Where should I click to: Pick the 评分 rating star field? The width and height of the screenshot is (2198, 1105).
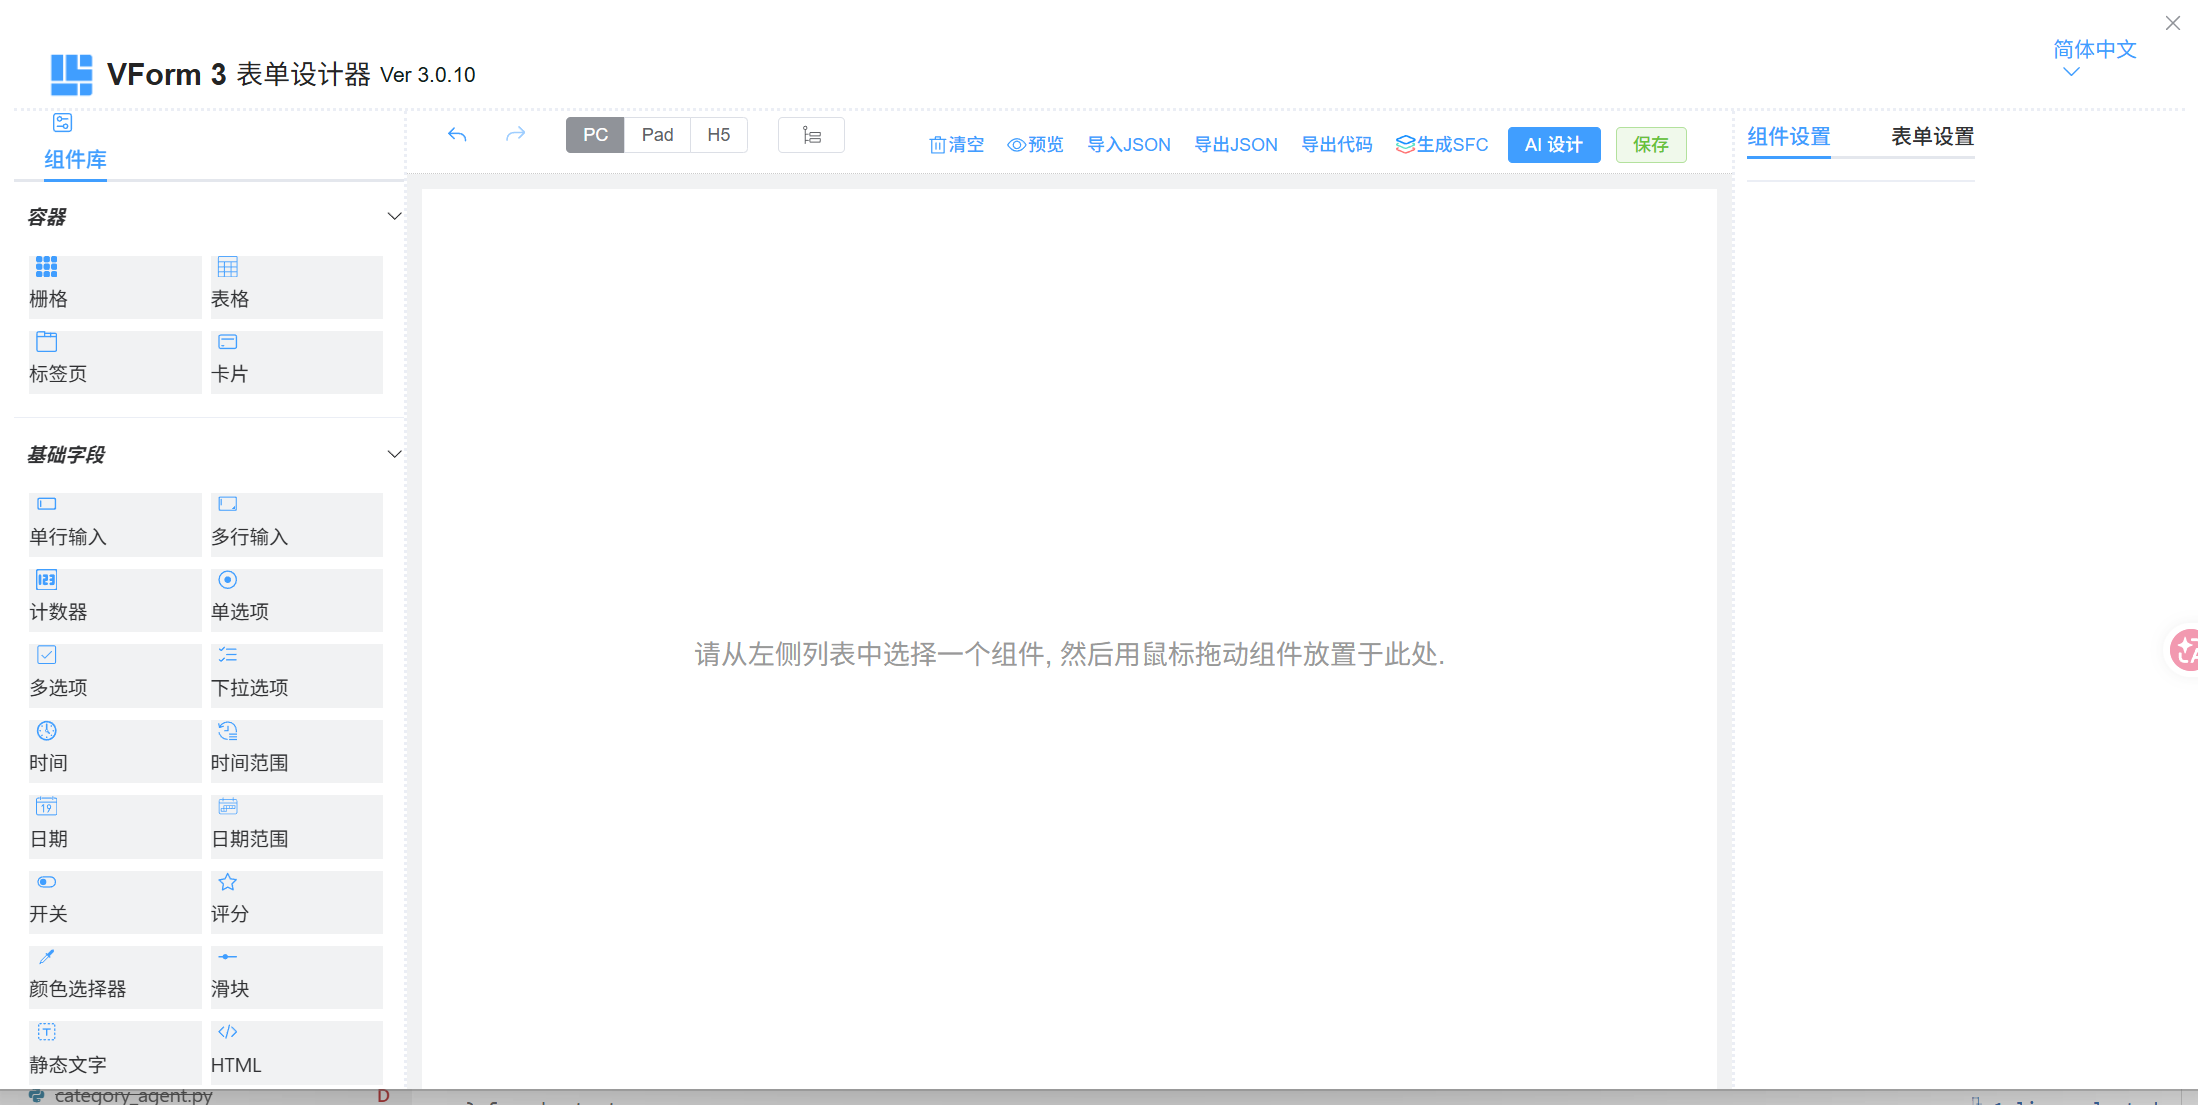coord(296,902)
